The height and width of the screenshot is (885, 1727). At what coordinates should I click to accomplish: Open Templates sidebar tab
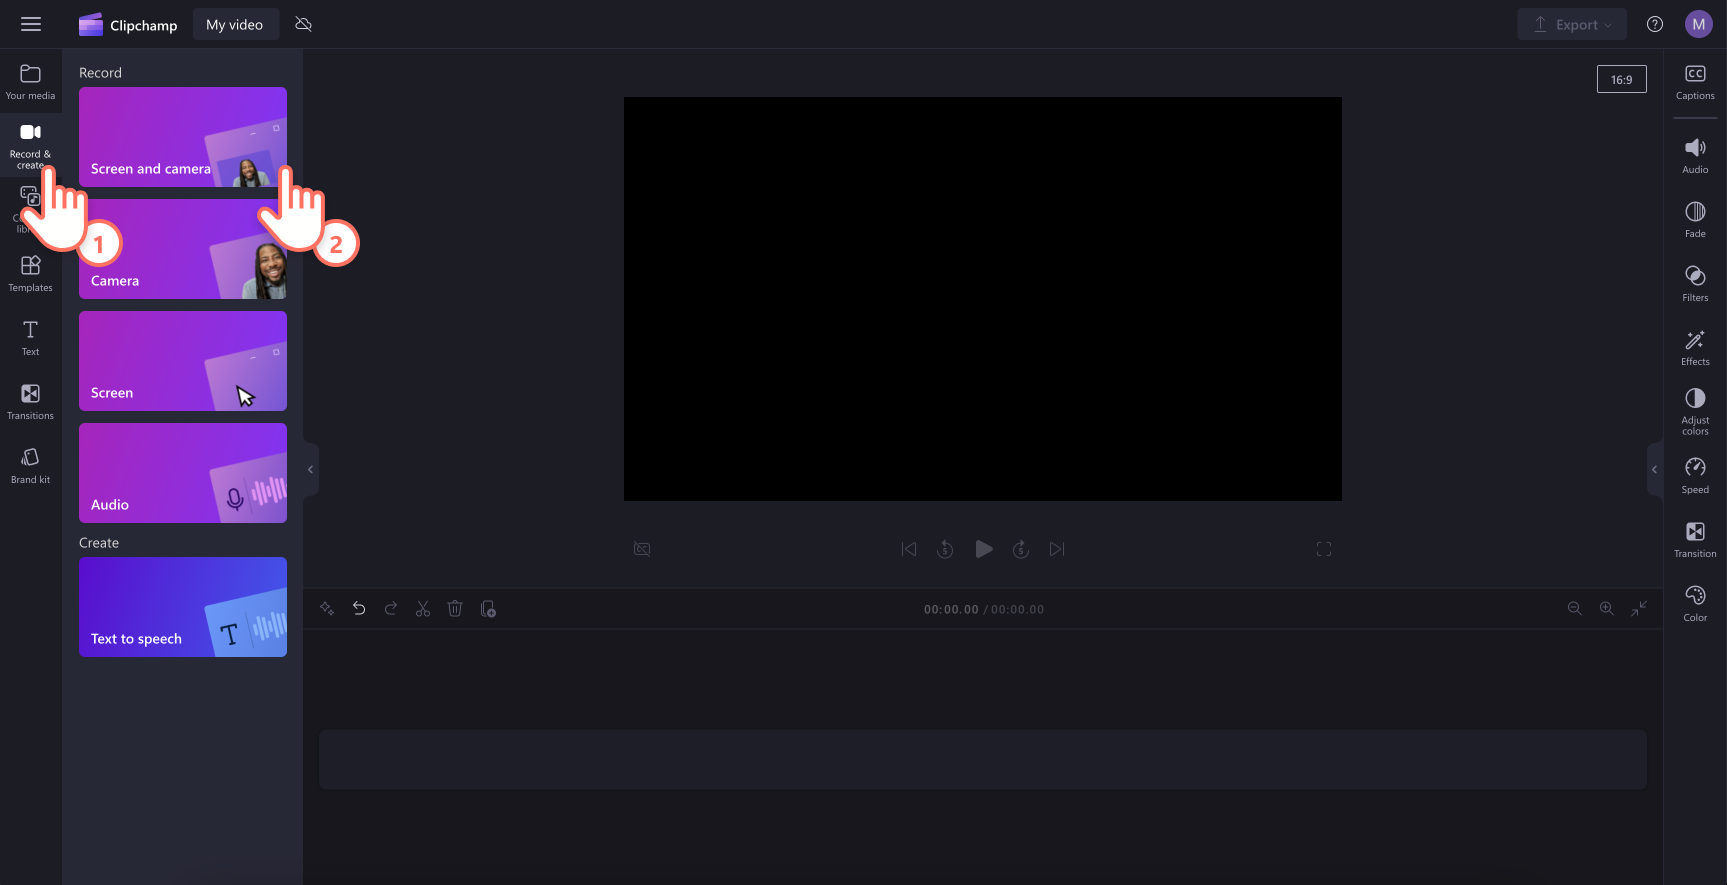click(x=31, y=274)
